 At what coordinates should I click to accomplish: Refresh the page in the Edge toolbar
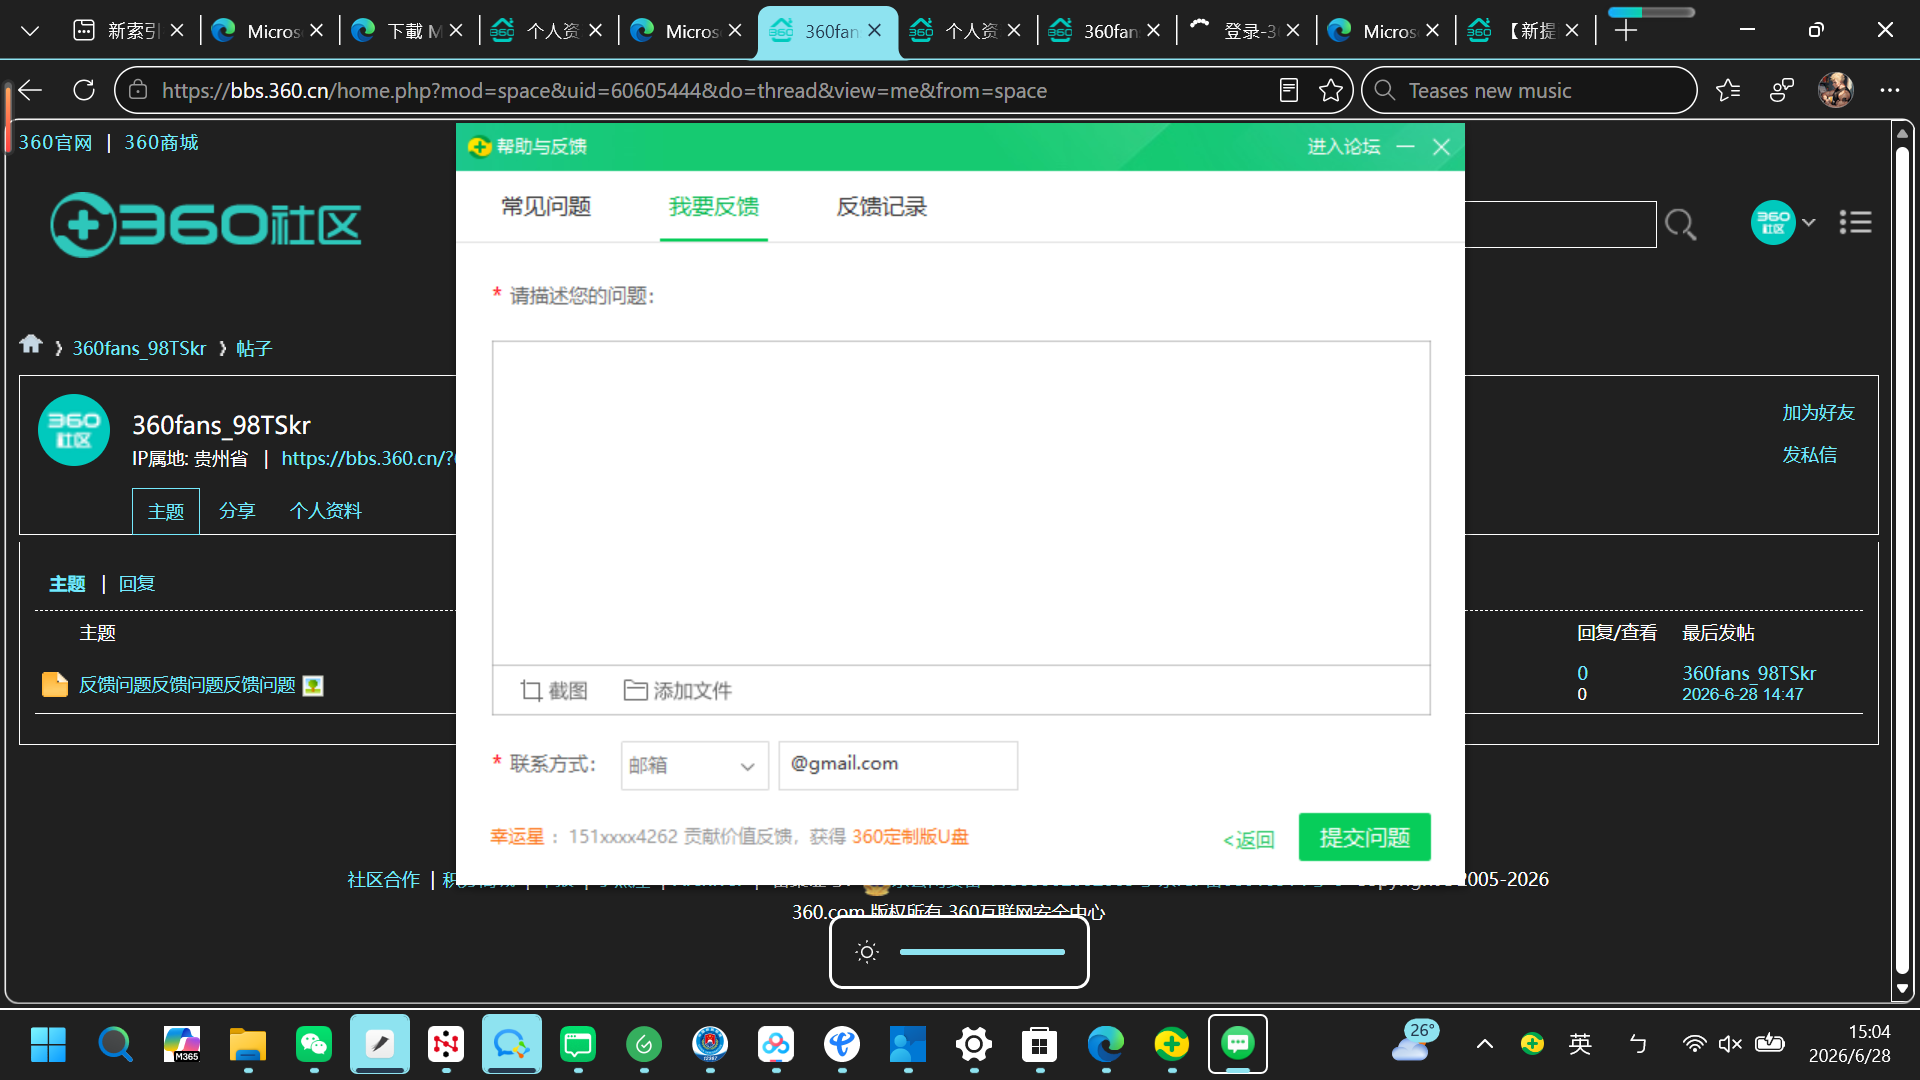coord(84,91)
